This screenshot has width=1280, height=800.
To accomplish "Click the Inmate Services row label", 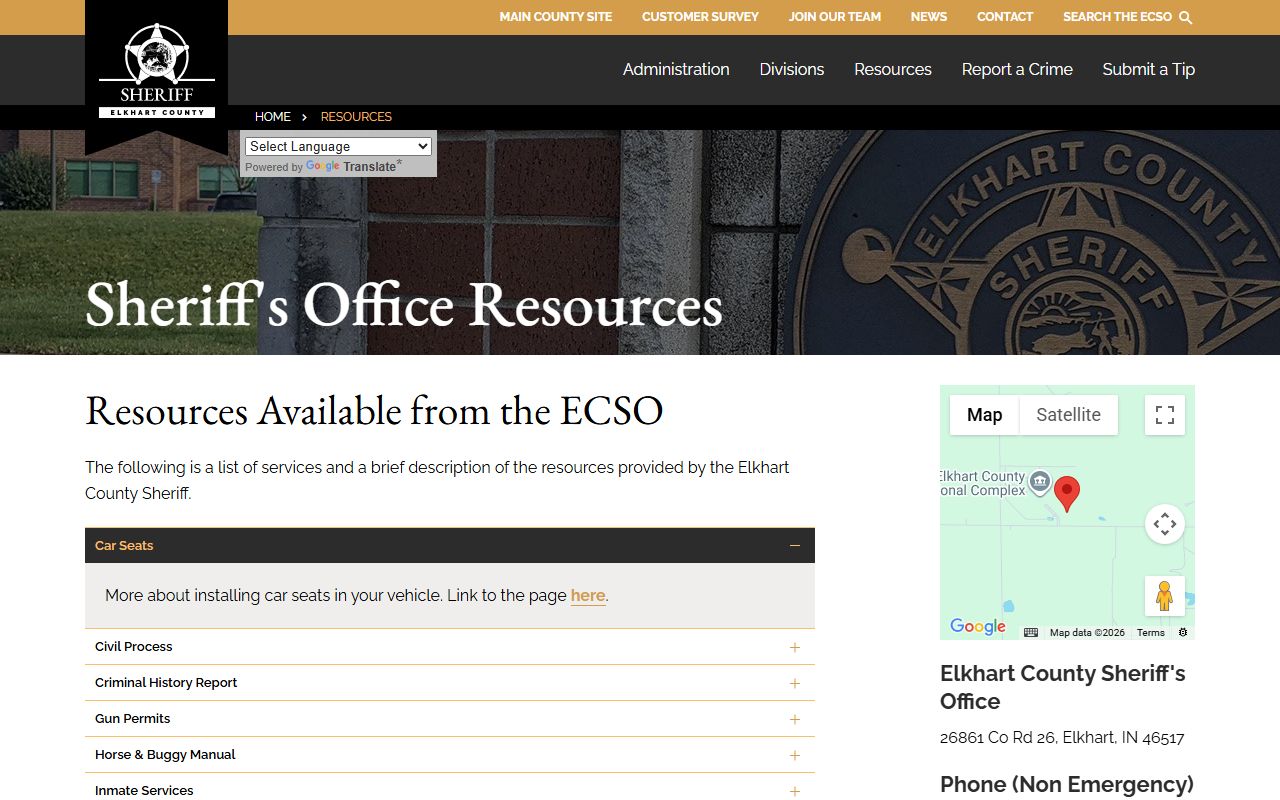I will pyautogui.click(x=144, y=791).
